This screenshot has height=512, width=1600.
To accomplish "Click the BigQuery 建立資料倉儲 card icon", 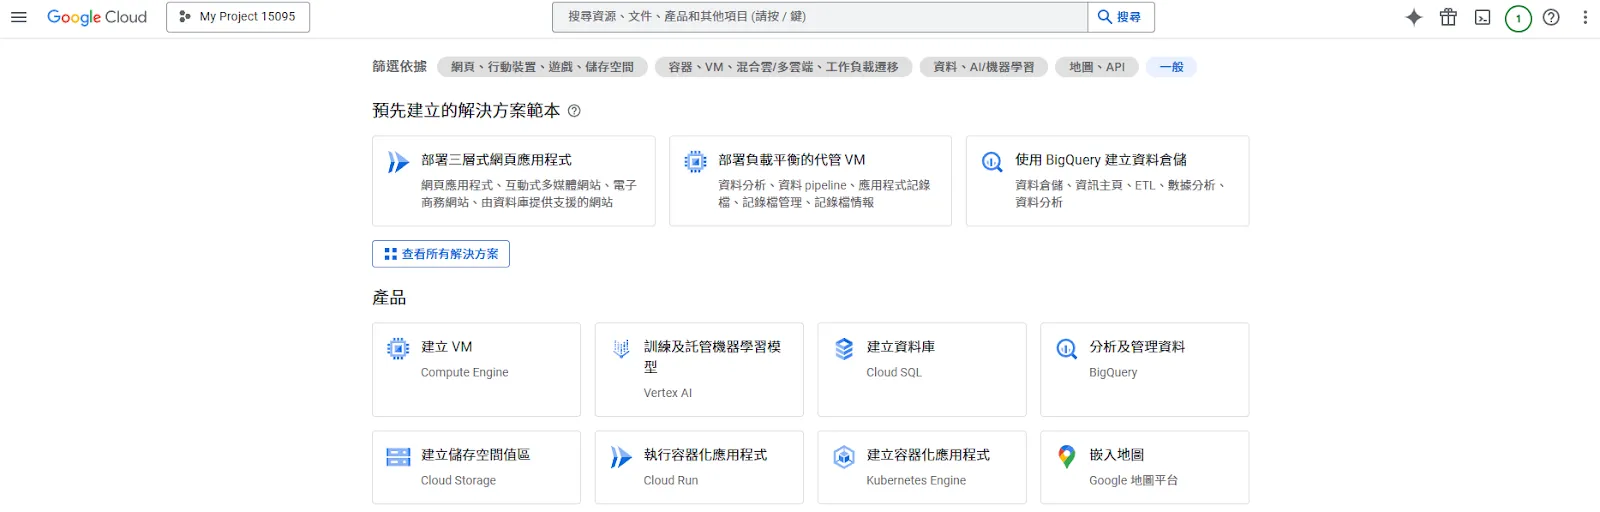I will point(992,162).
